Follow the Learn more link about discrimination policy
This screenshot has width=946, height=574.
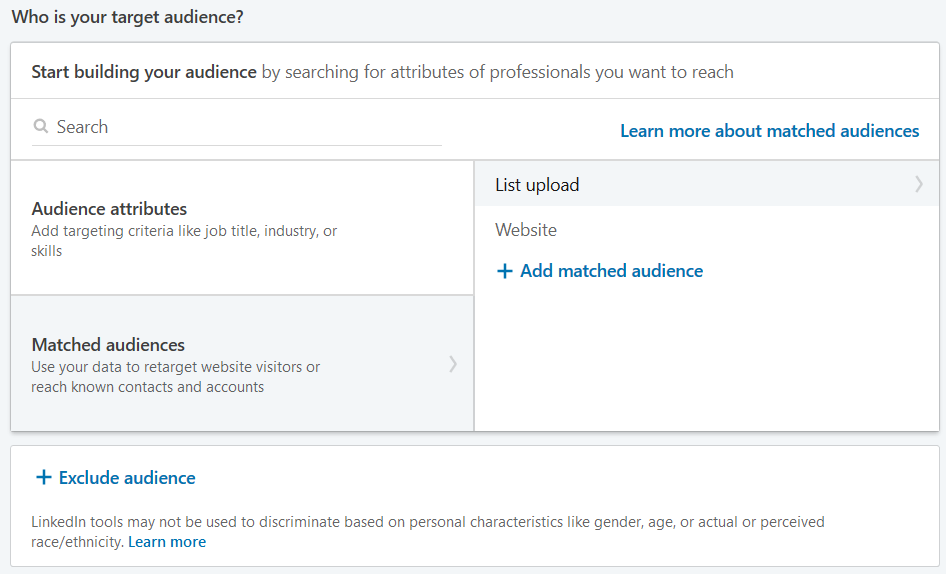point(167,541)
